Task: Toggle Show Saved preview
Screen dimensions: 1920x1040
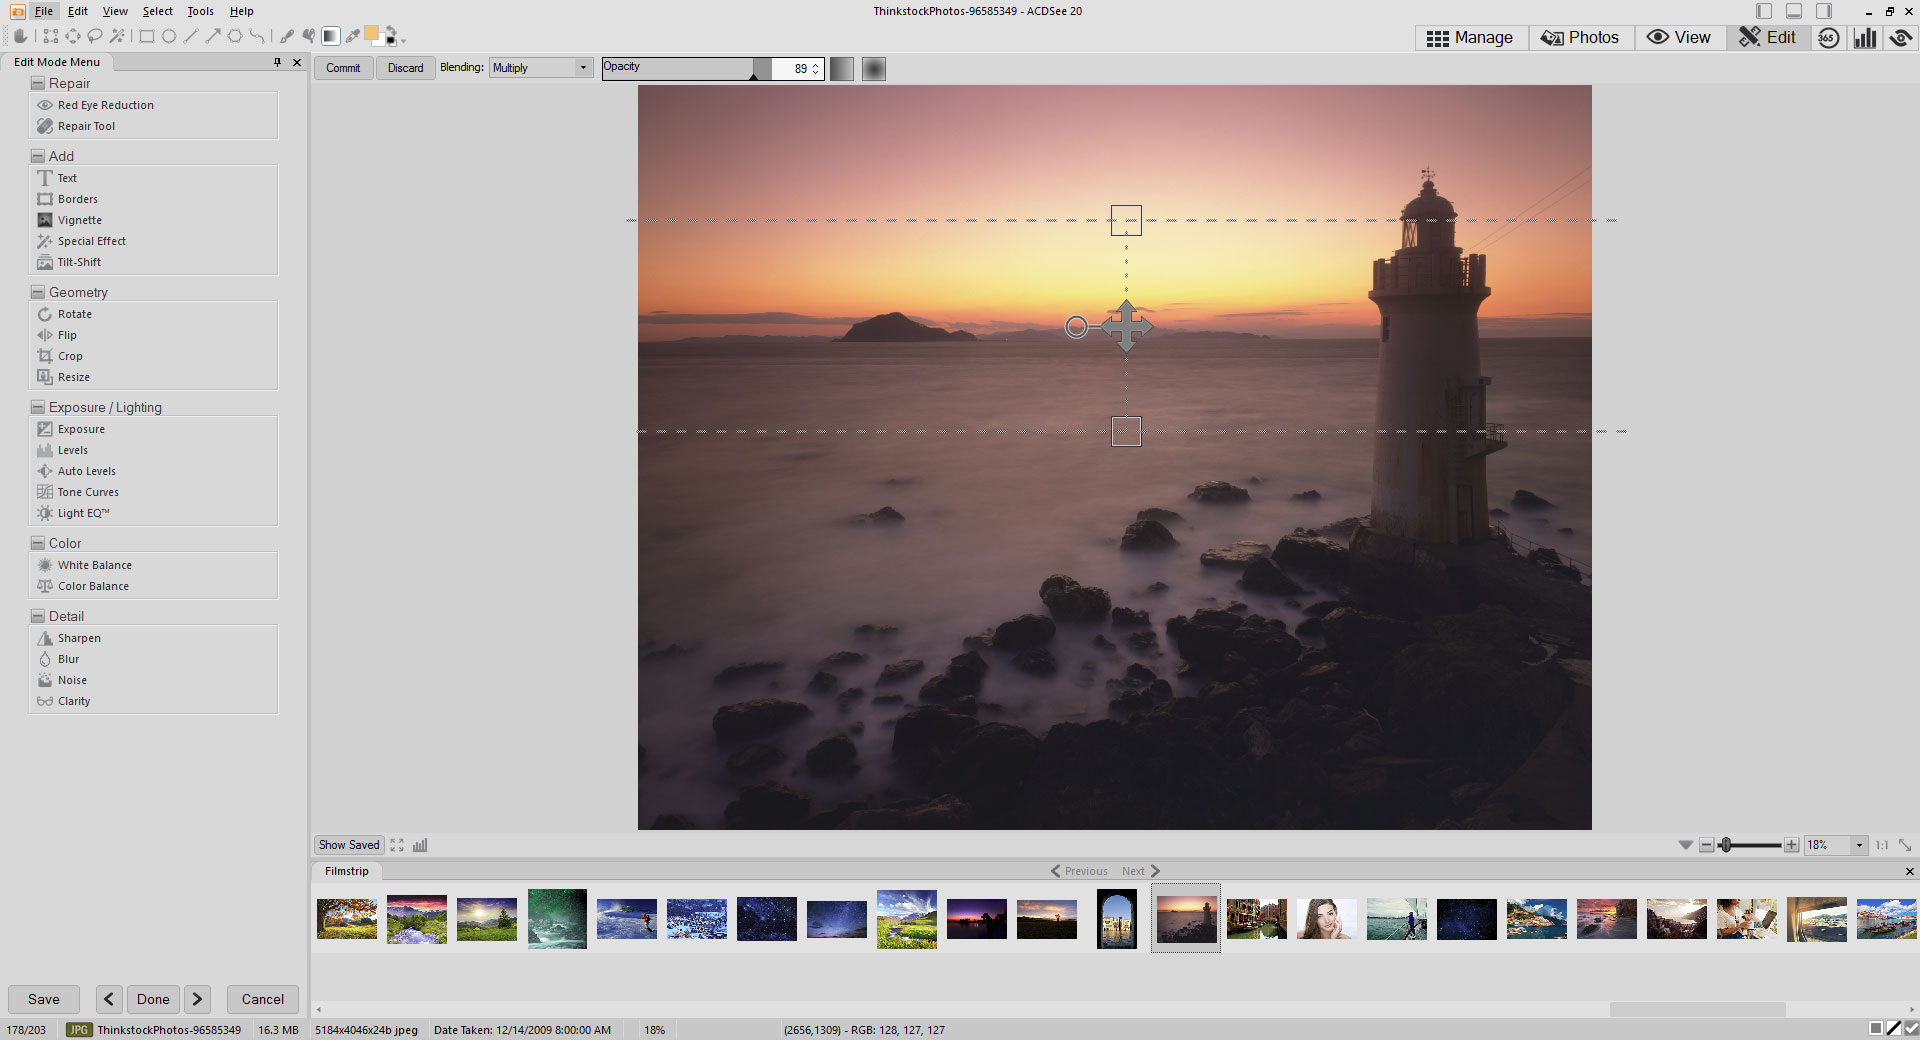Action: 349,845
